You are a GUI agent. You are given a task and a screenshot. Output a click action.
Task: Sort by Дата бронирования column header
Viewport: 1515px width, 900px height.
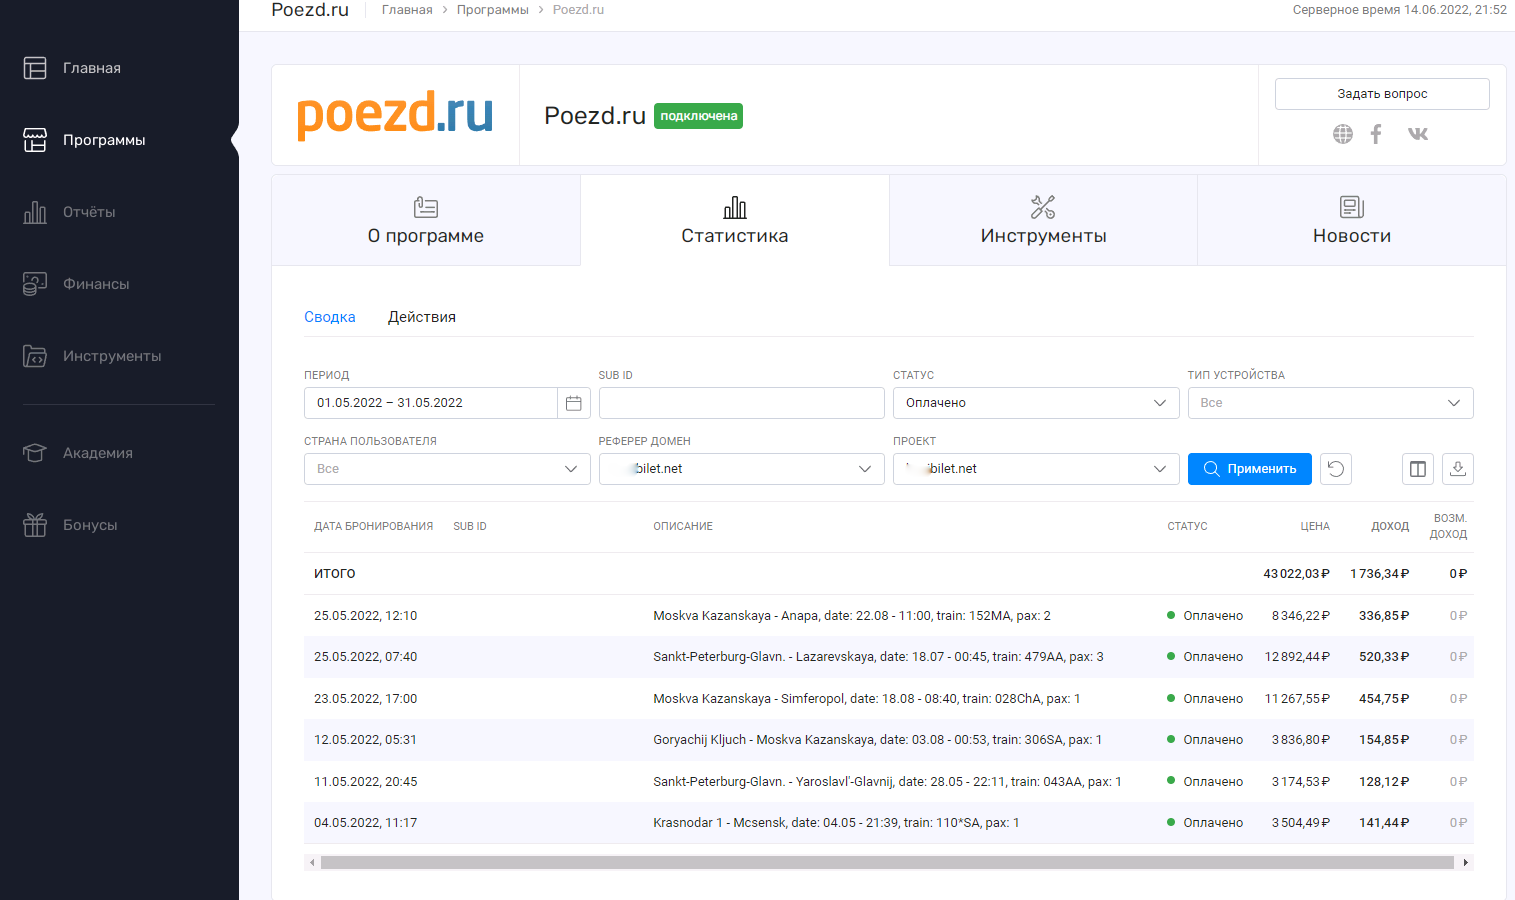(x=374, y=526)
